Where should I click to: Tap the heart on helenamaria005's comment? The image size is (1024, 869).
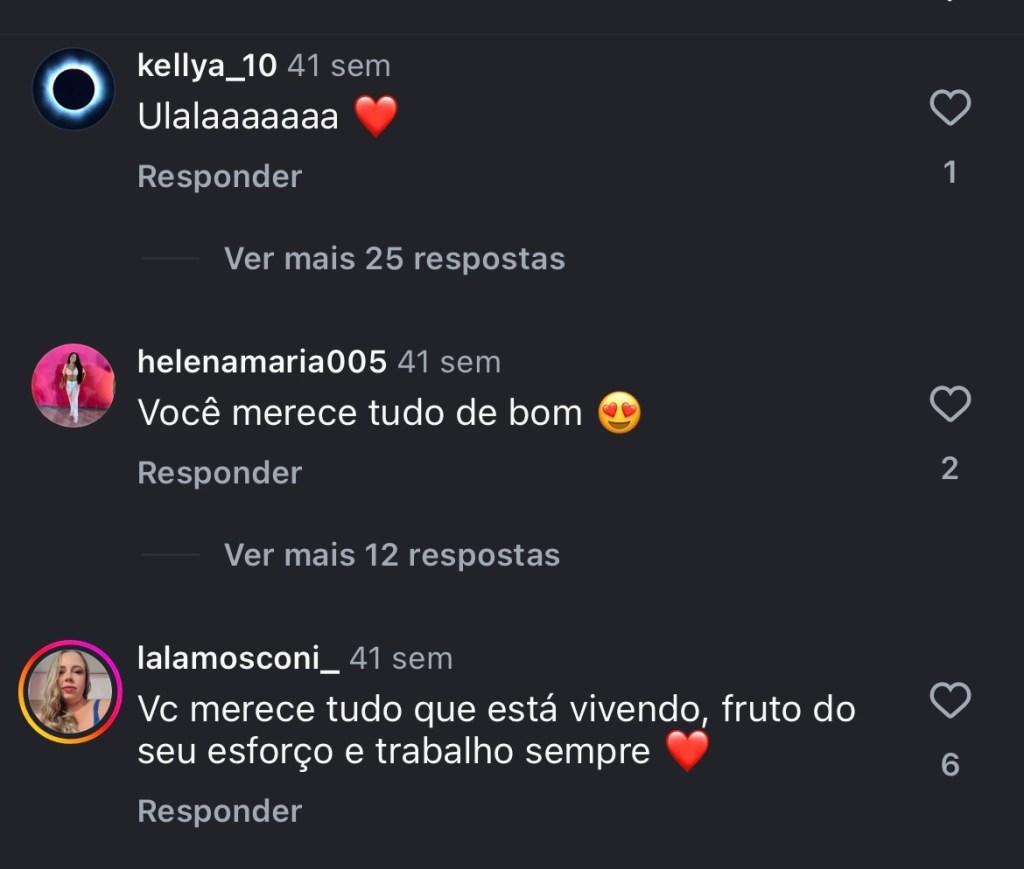(950, 404)
